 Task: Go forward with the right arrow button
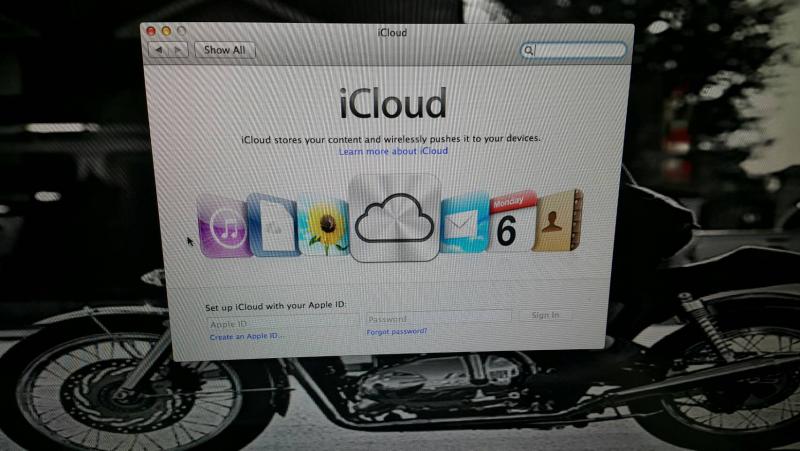[x=179, y=49]
